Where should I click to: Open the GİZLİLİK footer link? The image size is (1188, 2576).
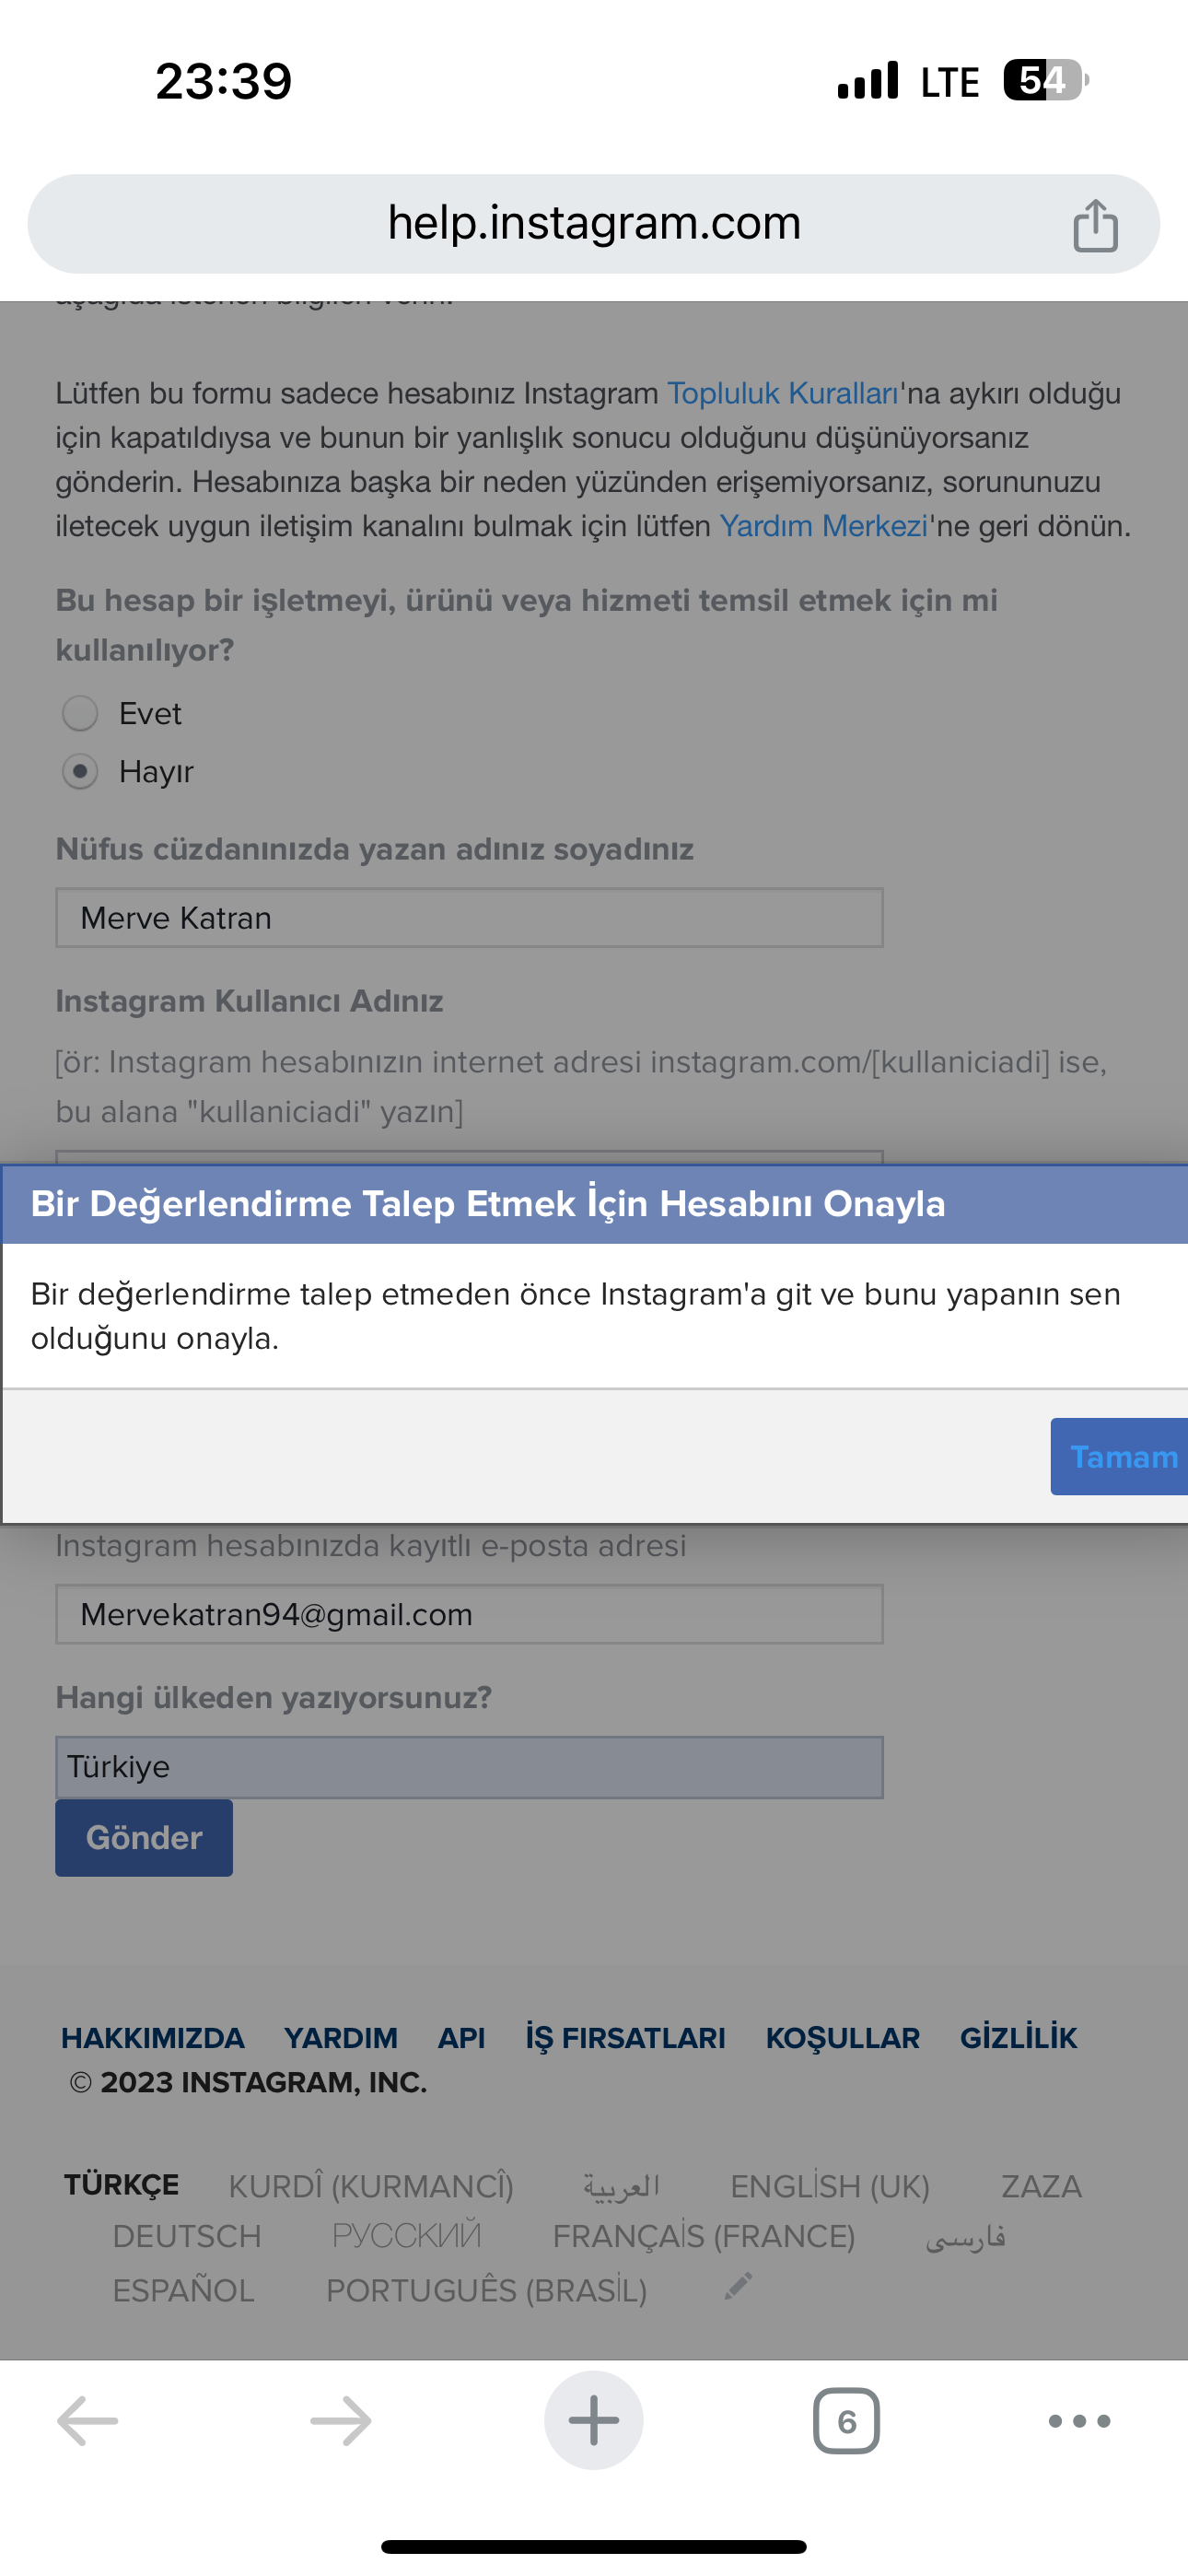point(1018,2038)
